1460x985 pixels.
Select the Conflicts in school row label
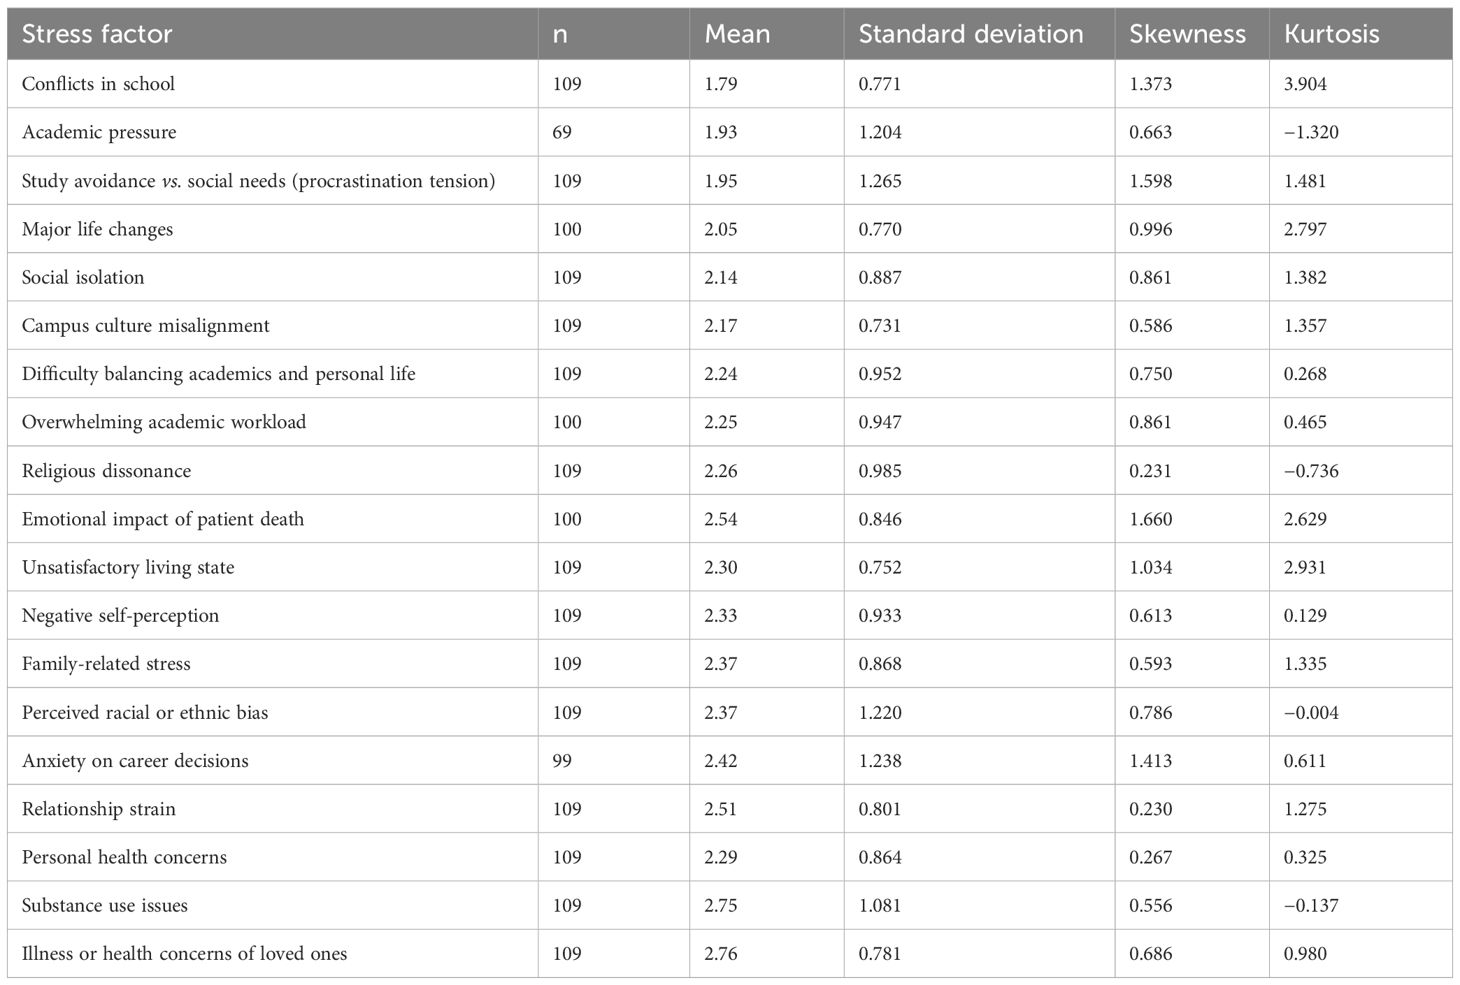pos(98,84)
